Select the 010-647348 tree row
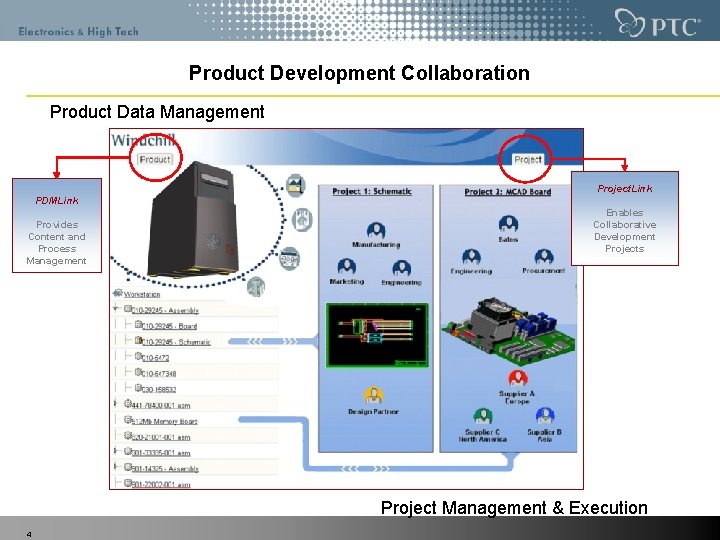Image resolution: width=720 pixels, height=540 pixels. click(195, 373)
